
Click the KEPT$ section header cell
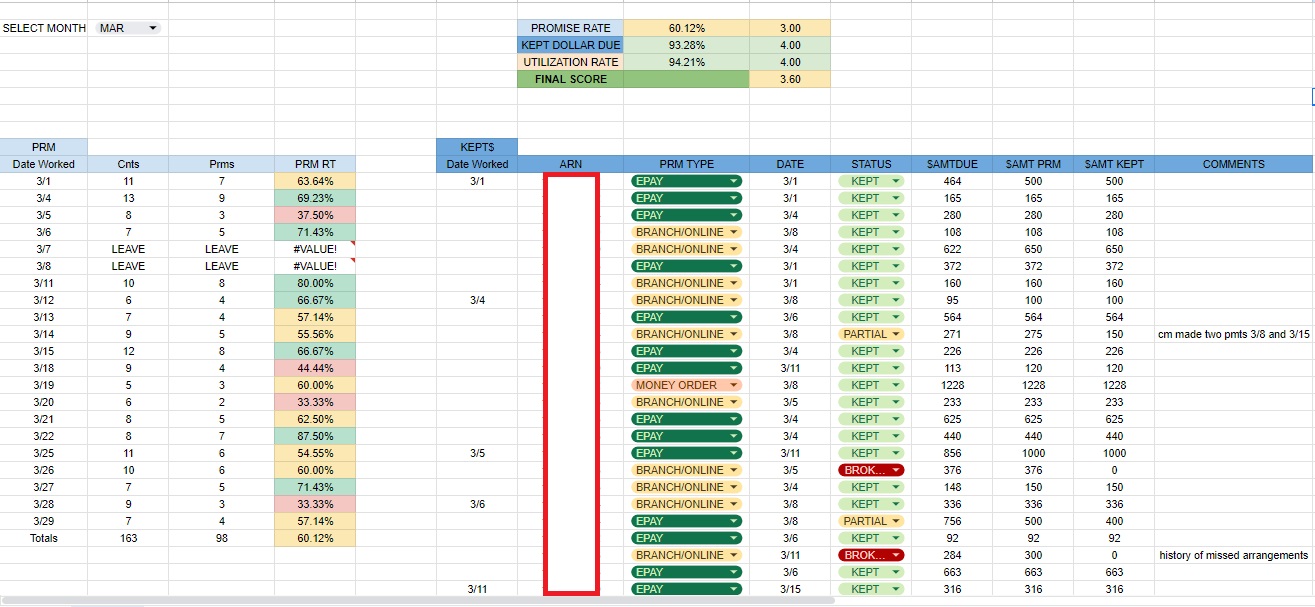(477, 147)
